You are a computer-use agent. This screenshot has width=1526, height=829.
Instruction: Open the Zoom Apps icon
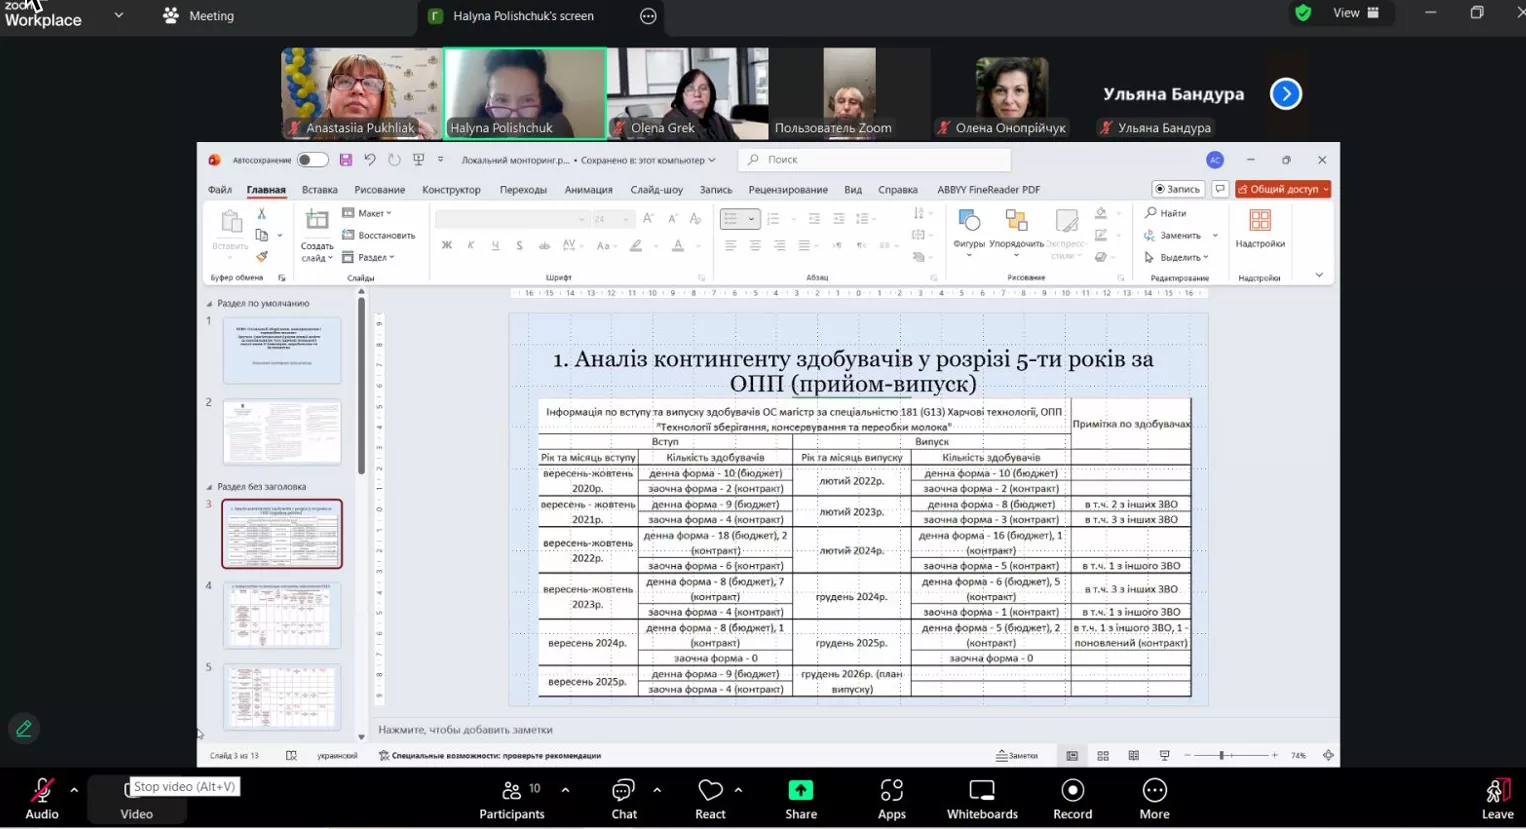891,791
